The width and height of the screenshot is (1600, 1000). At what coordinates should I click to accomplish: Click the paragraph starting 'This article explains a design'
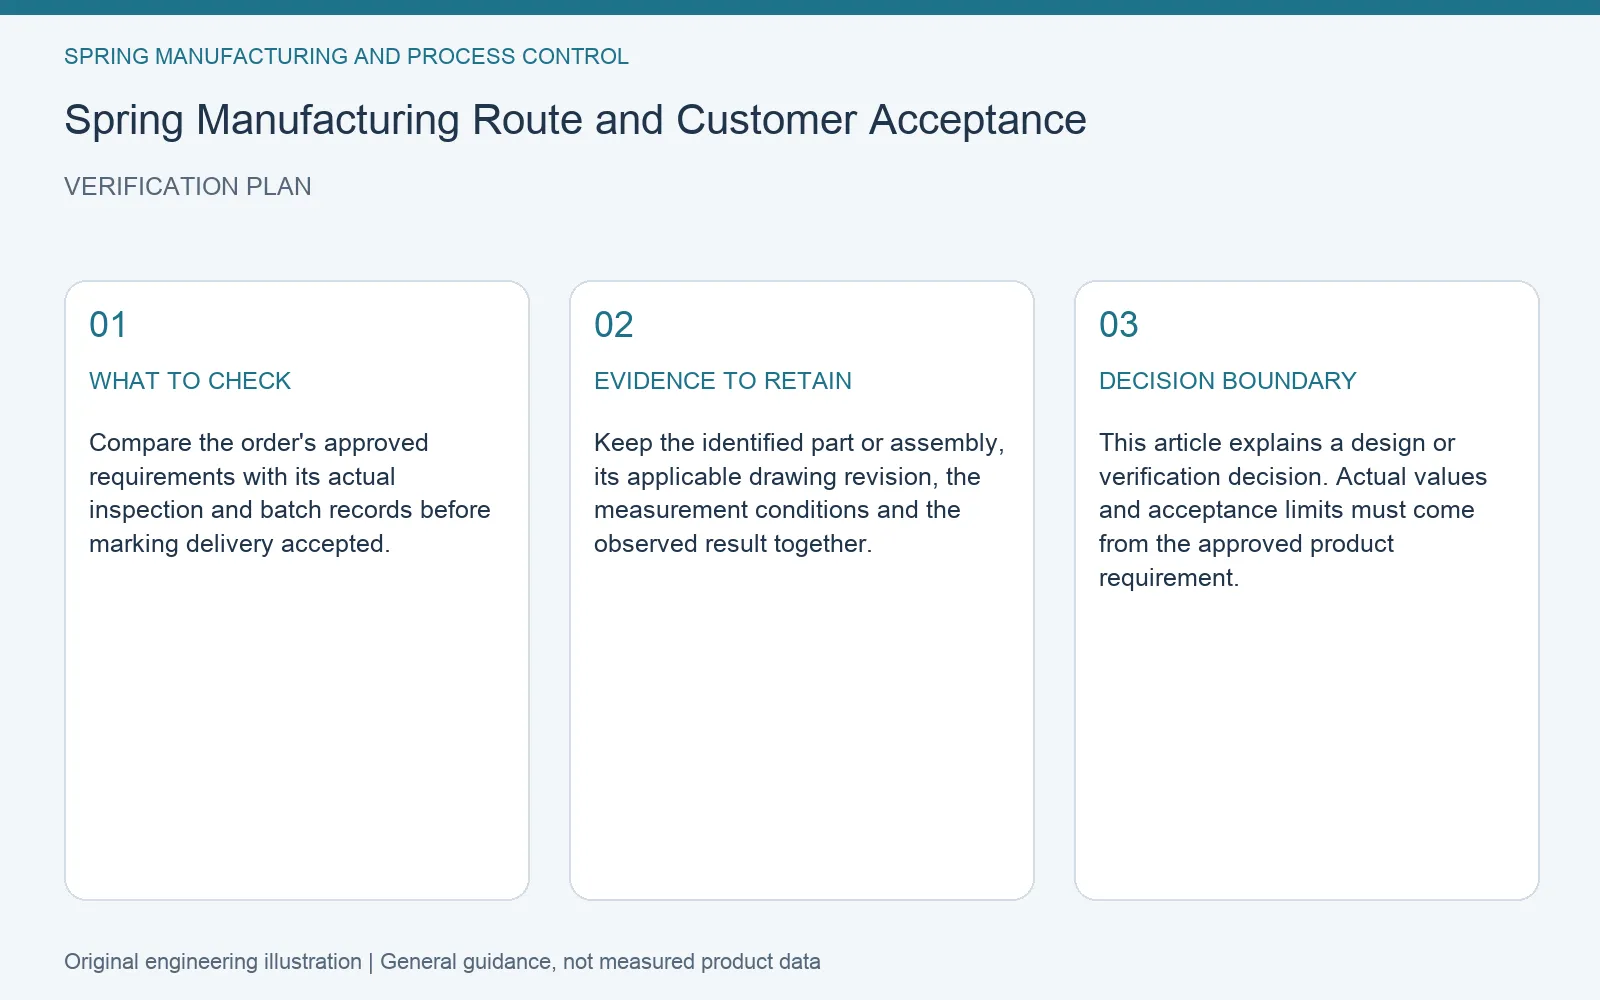[1293, 510]
